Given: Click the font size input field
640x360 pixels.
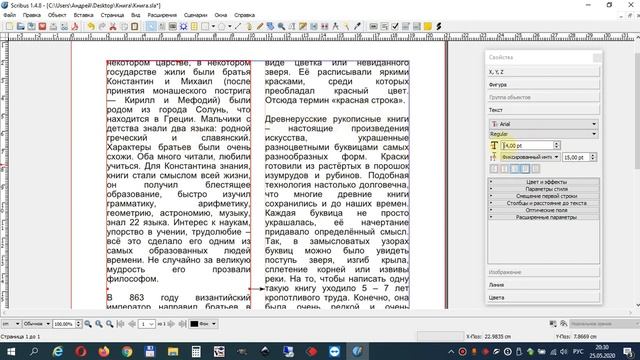Looking at the screenshot, I should (x=527, y=145).
